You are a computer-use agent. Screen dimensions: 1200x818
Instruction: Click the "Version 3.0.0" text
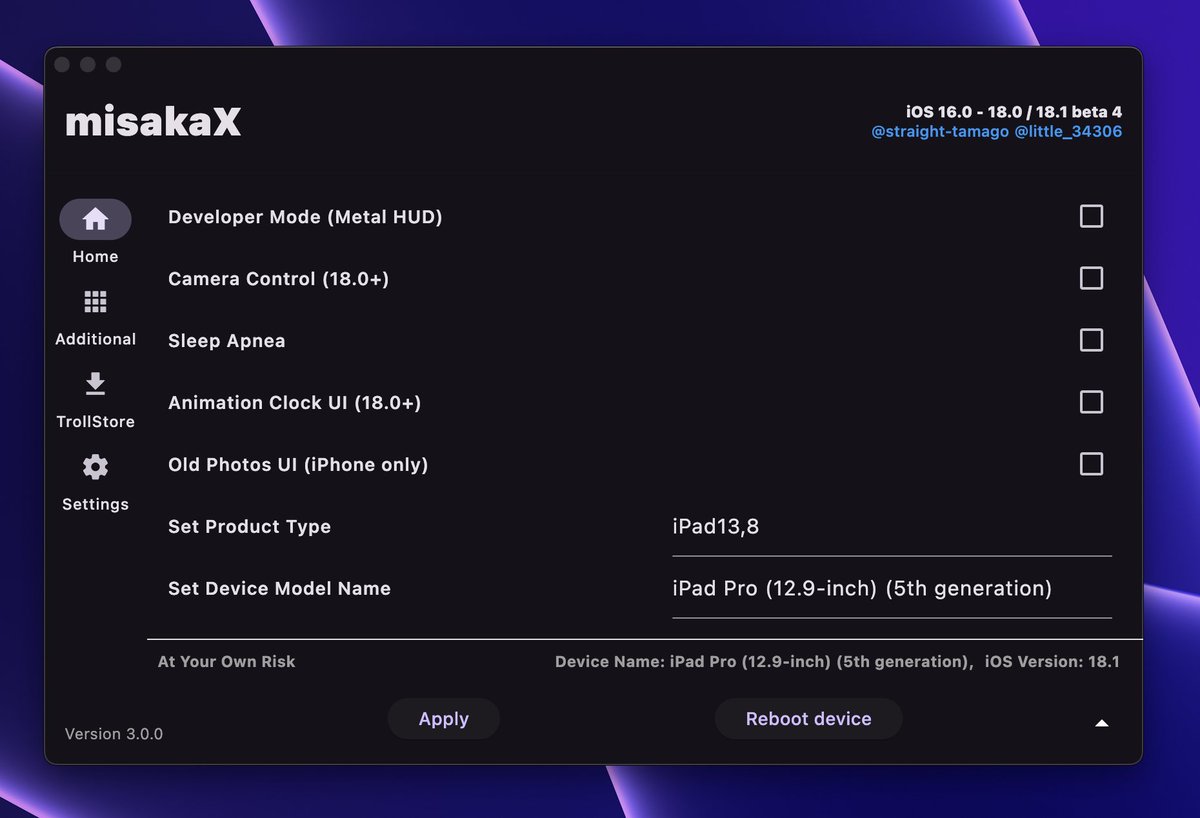point(114,734)
